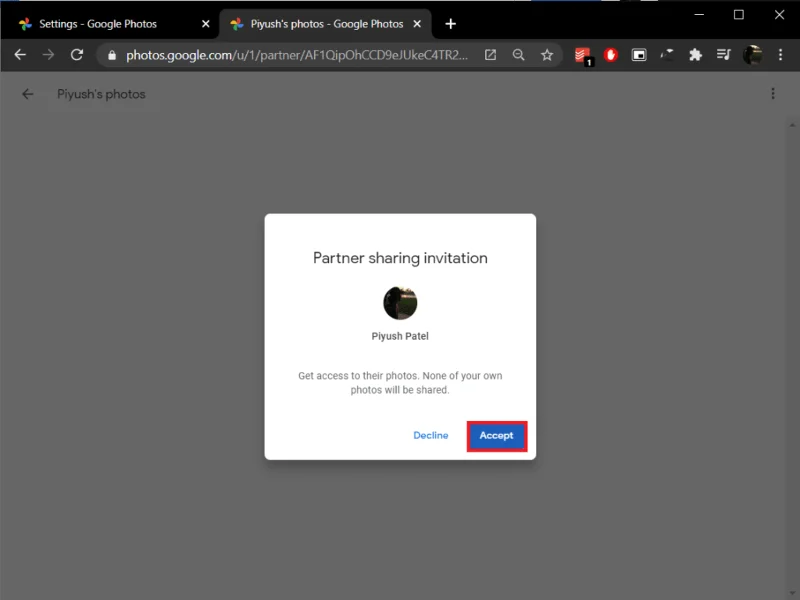The width and height of the screenshot is (800, 600).
Task: Click the Google Photos favicon on Settings tab
Action: [x=25, y=24]
